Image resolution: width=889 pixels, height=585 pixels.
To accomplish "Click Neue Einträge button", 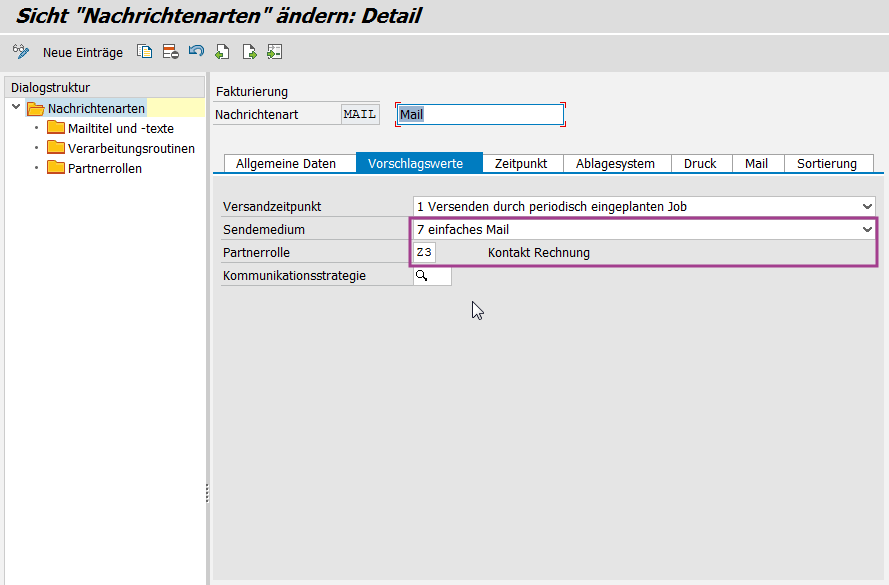I will click(x=83, y=53).
